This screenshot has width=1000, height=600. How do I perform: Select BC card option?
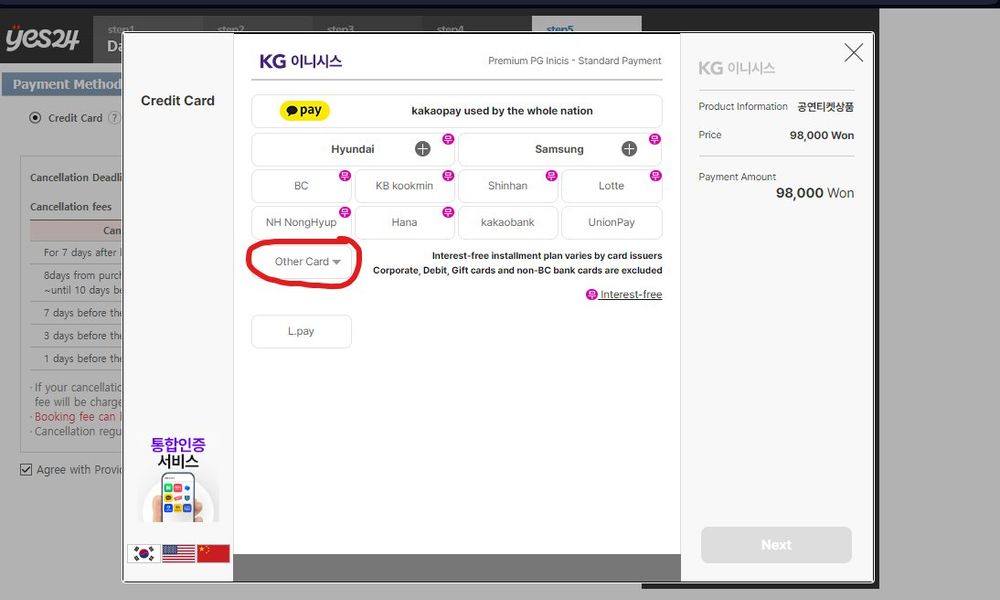[x=301, y=186]
